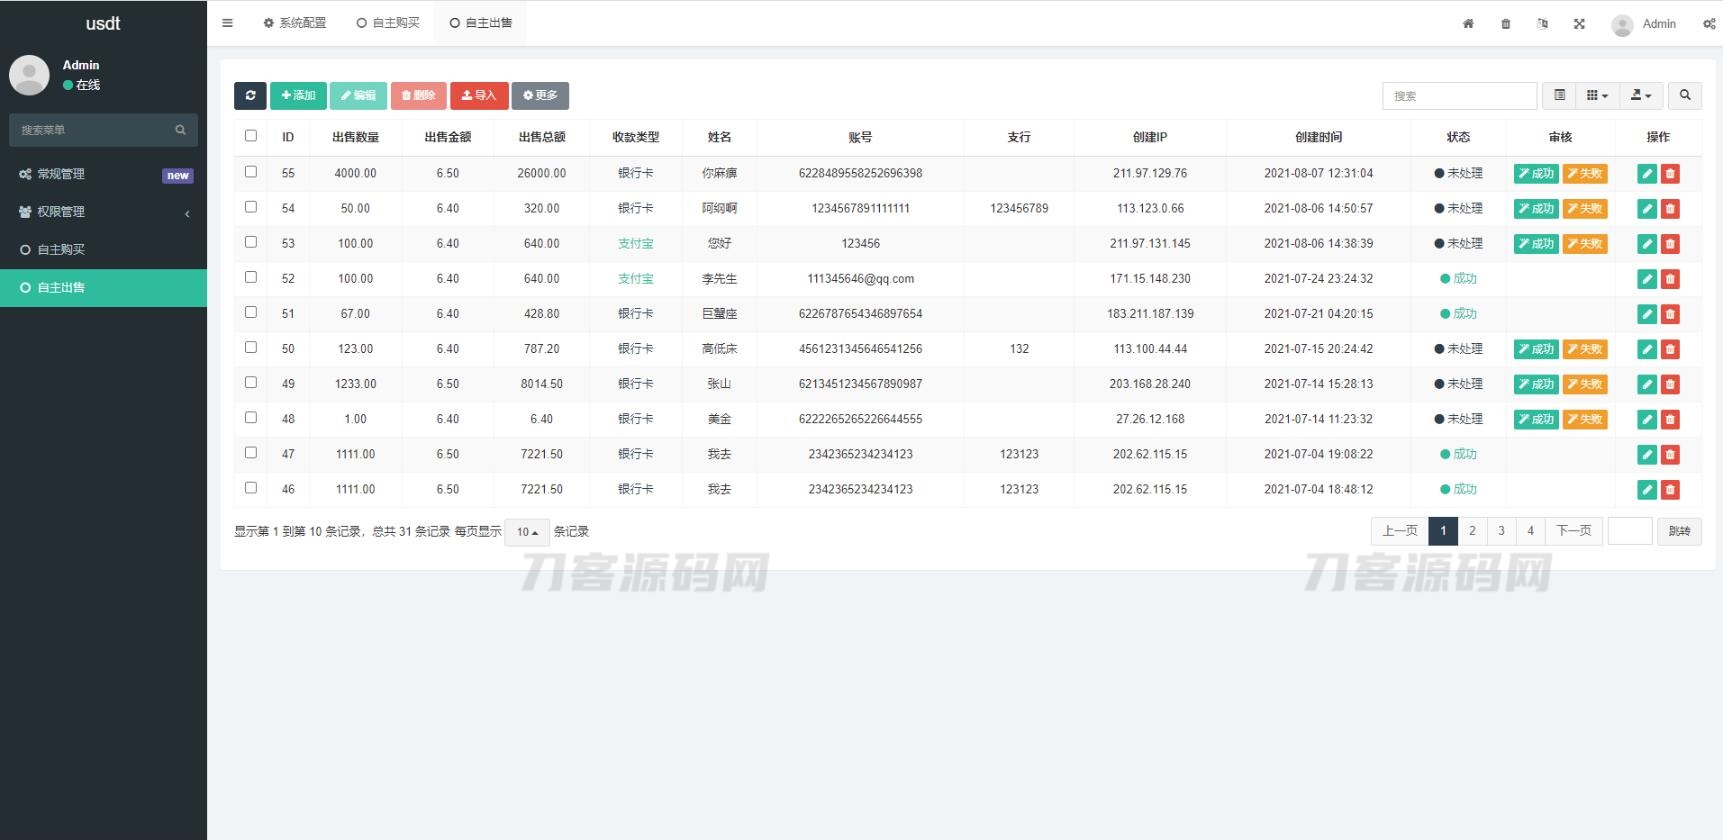Viewport: 1723px width, 840px height.
Task: Open the export data dropdown
Action: (1641, 96)
